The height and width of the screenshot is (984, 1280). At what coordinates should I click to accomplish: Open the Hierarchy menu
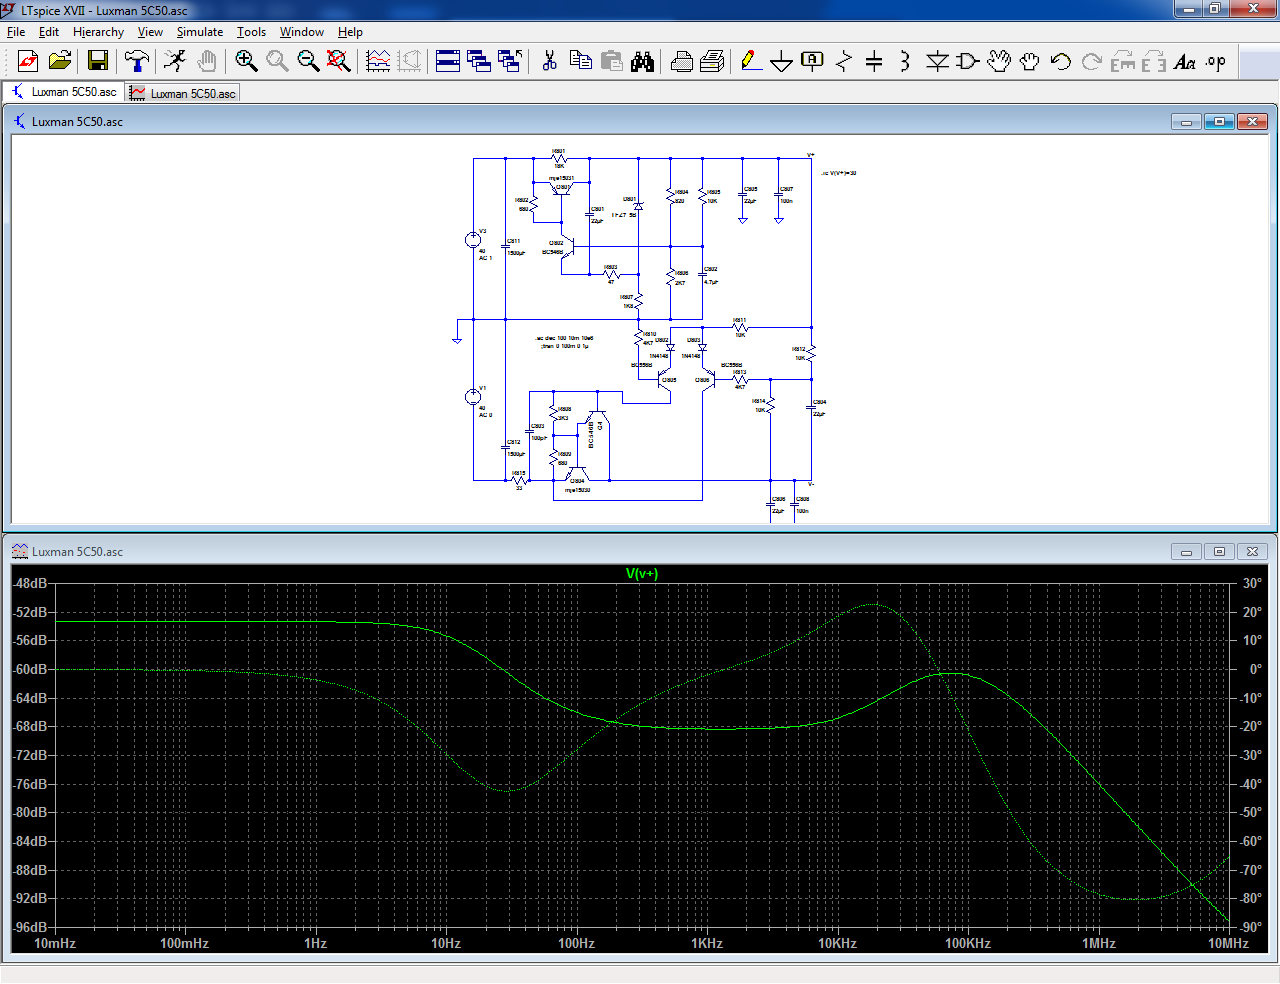(x=98, y=32)
